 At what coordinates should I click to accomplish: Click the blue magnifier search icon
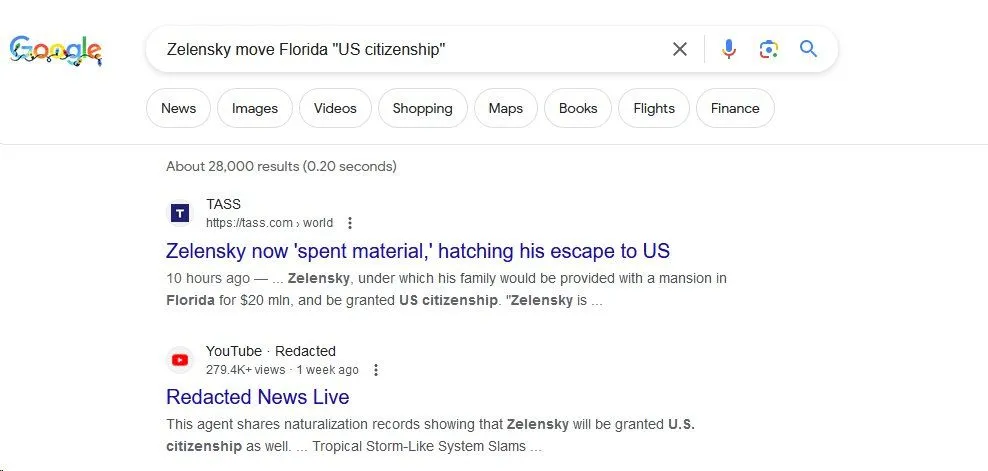click(x=809, y=49)
